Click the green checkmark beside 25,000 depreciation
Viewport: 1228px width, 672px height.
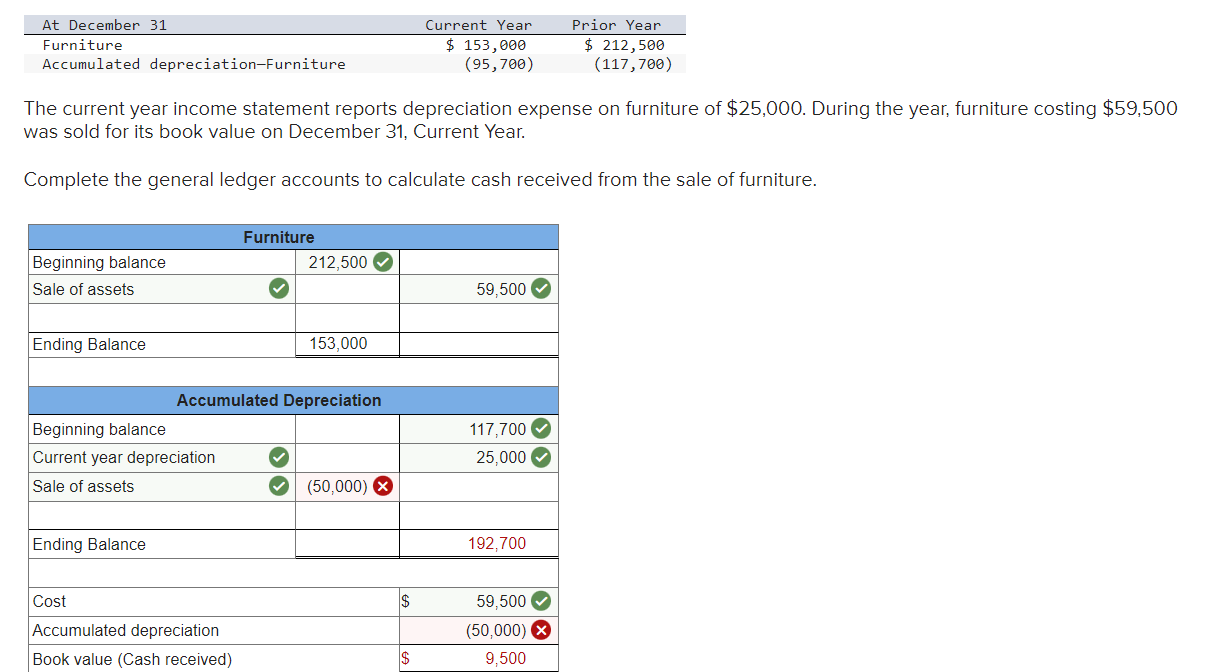(x=542, y=457)
